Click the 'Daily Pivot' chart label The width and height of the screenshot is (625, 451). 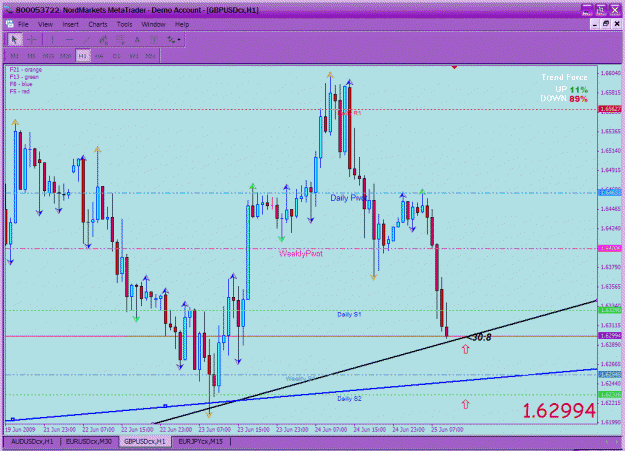(348, 198)
